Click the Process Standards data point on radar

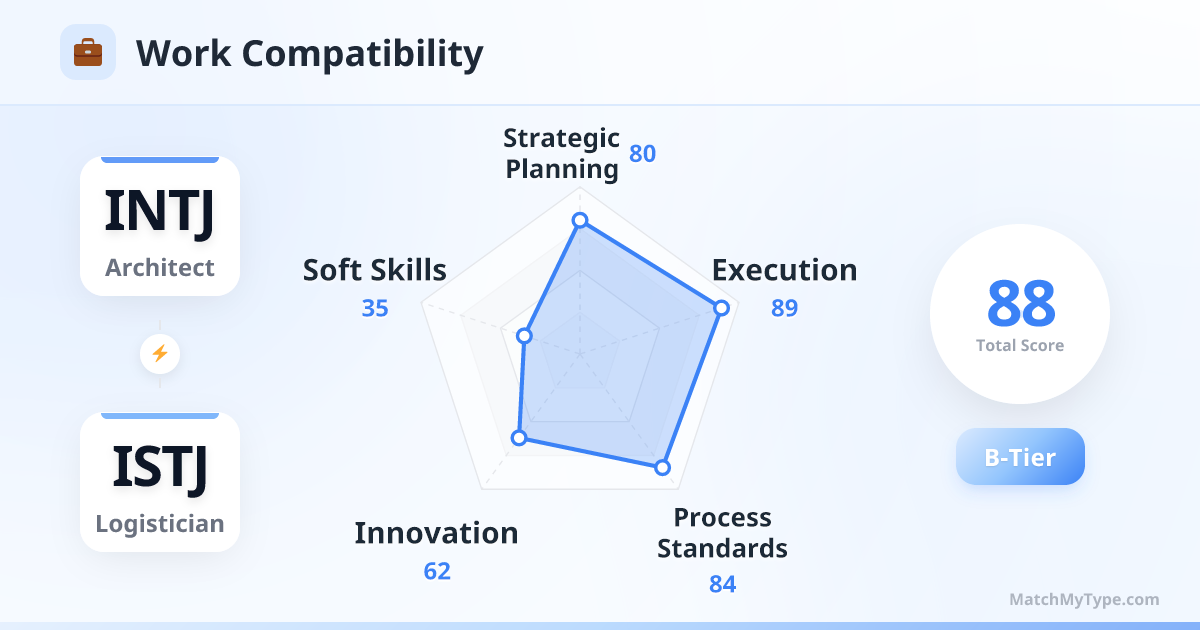tap(661, 467)
